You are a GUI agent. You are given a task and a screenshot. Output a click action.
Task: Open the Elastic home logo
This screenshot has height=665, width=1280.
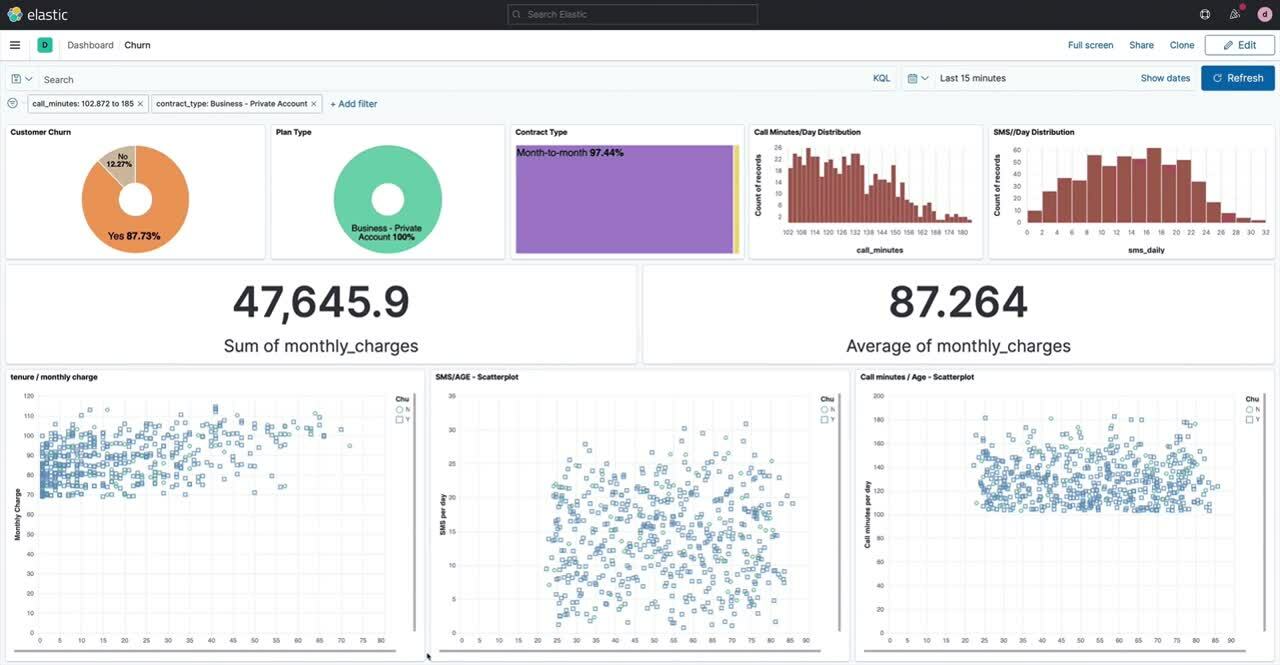[36, 14]
